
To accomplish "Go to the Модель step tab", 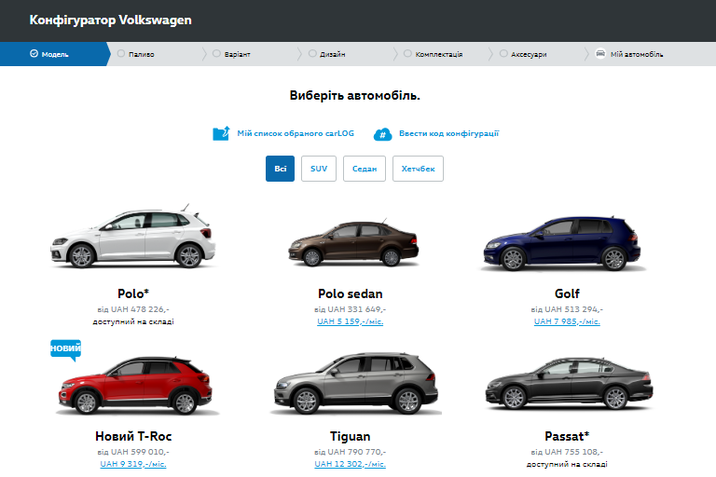I will [55, 54].
